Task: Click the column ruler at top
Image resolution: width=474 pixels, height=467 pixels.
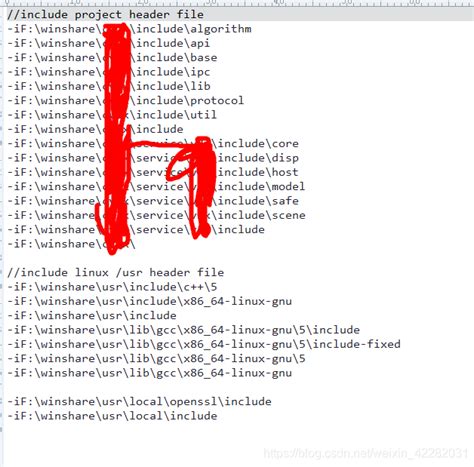Action: 237,3
